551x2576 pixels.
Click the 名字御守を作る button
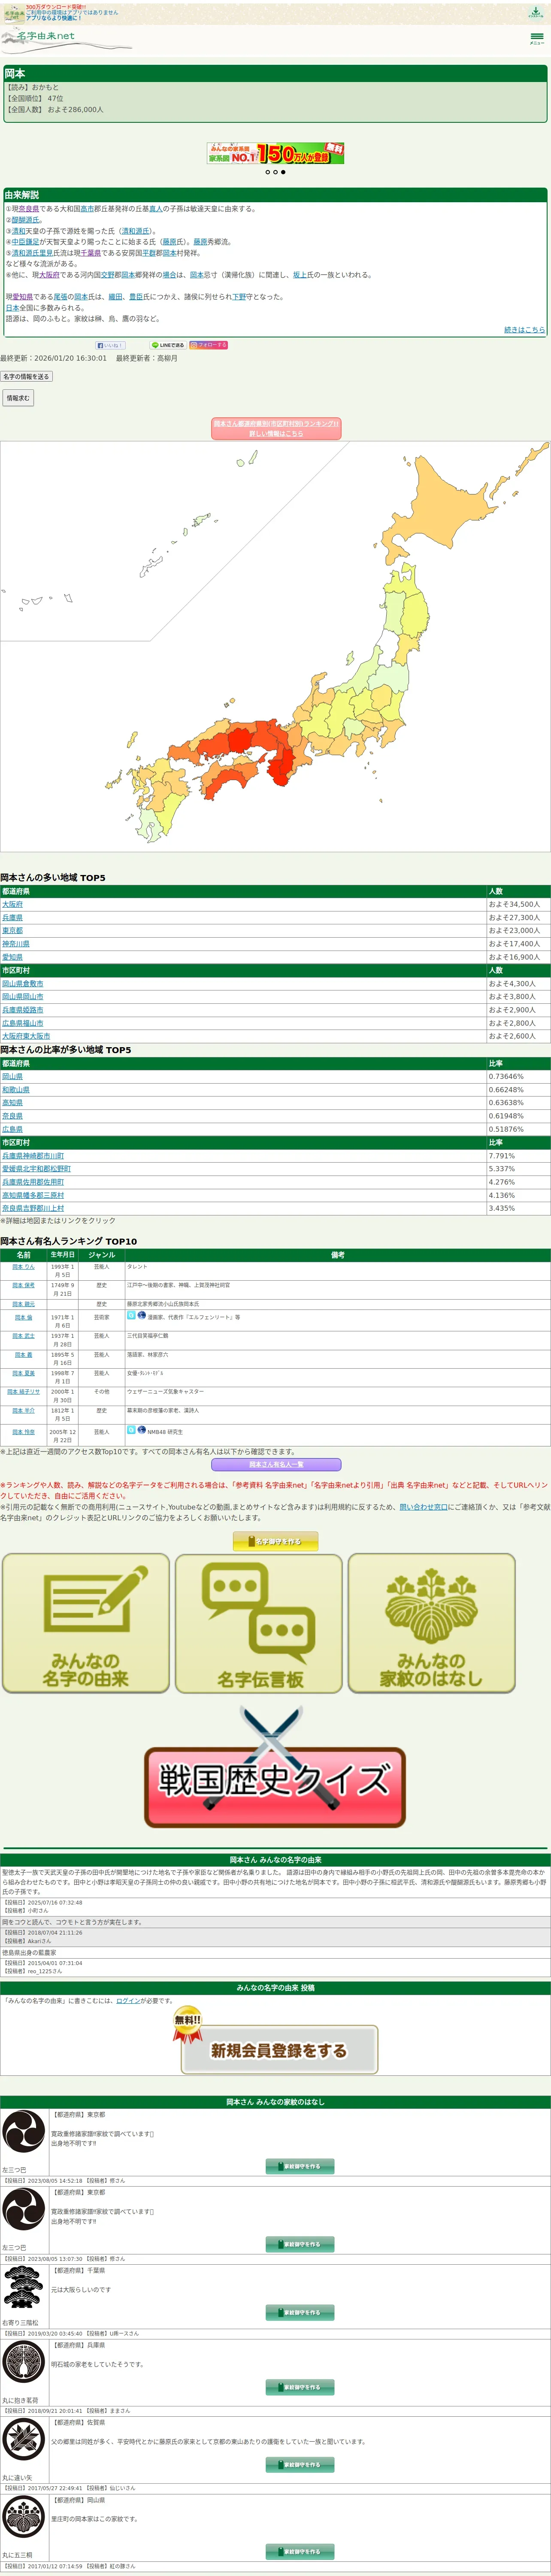pos(275,1541)
